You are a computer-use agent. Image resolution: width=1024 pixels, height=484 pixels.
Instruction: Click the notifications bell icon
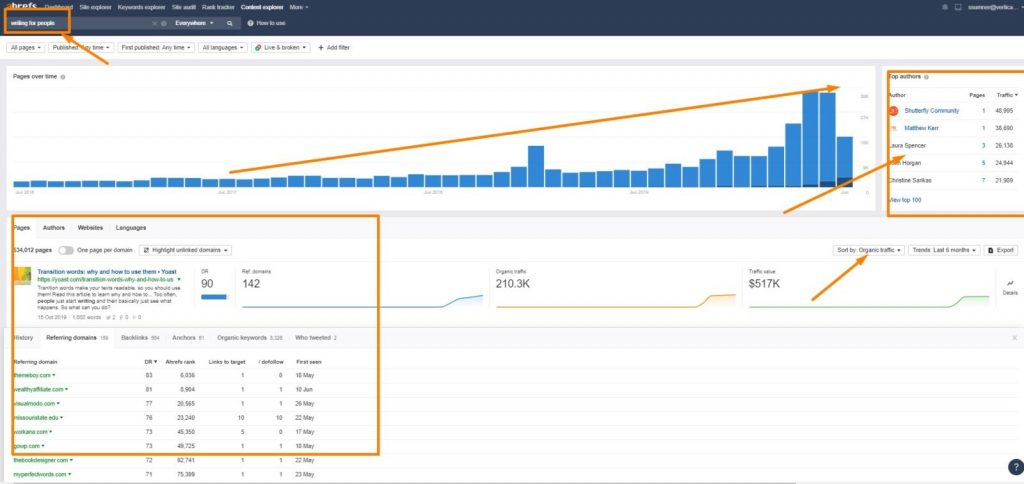[945, 7]
